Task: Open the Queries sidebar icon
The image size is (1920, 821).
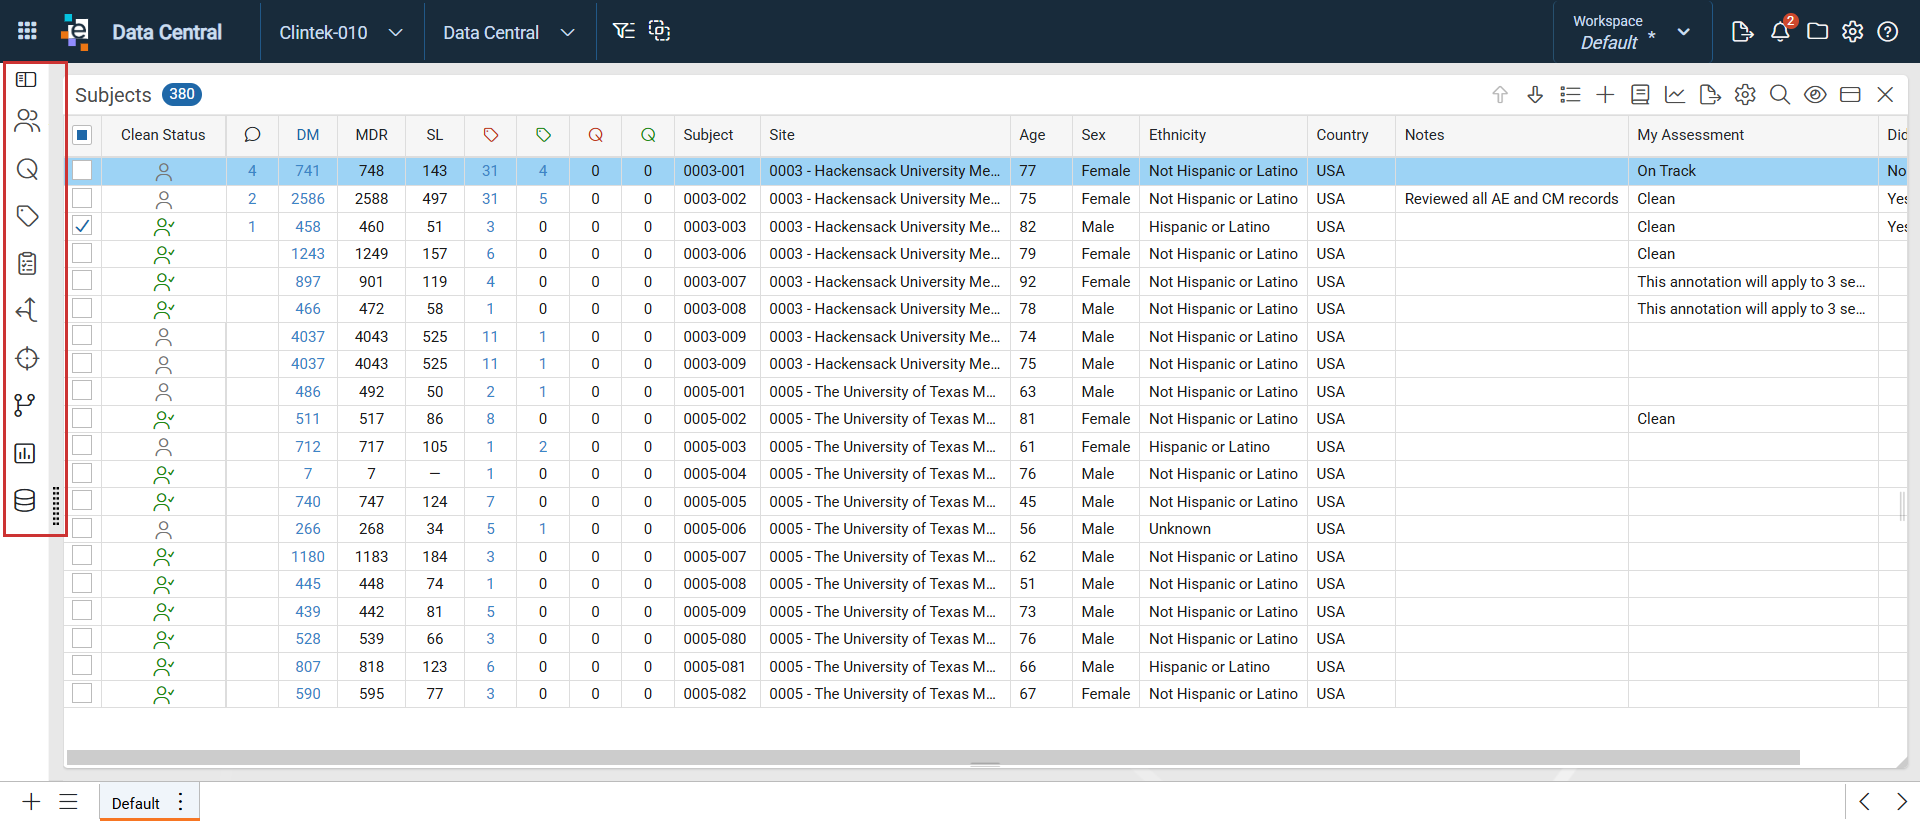Action: pyautogui.click(x=27, y=169)
